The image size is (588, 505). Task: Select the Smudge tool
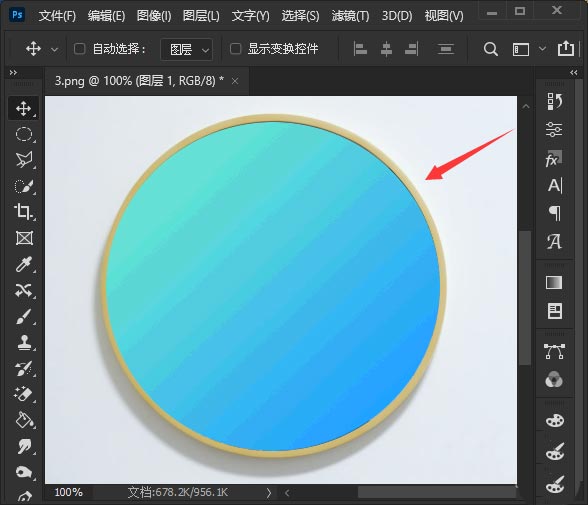24,447
